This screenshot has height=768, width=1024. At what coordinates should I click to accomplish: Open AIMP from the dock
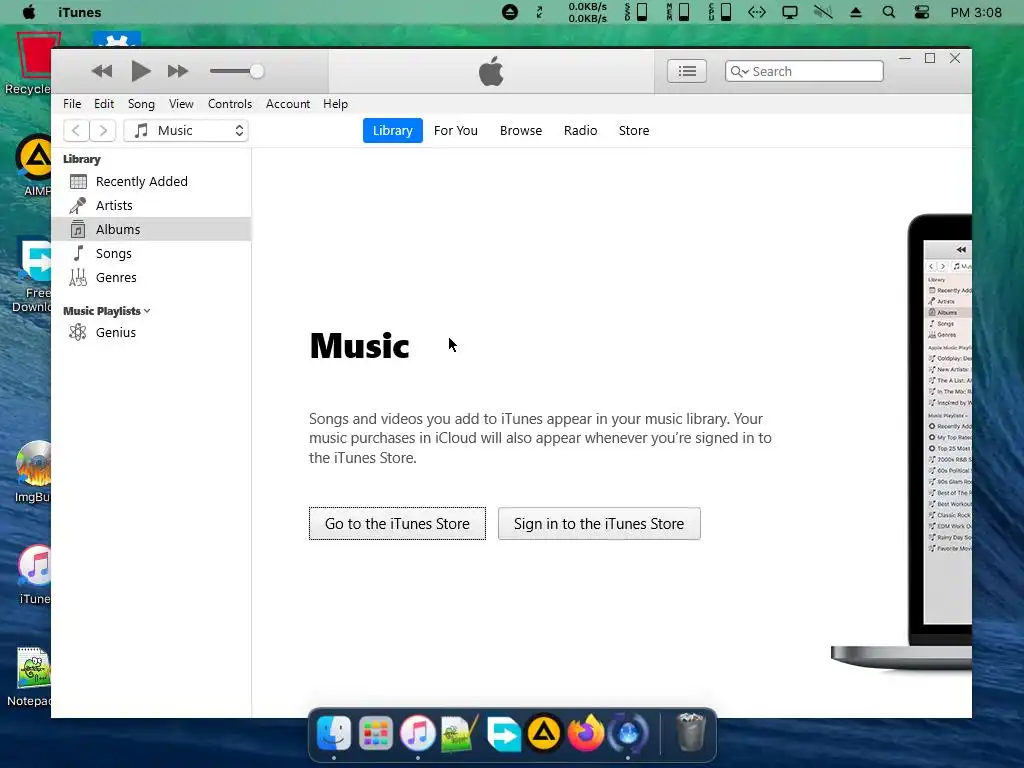pyautogui.click(x=544, y=733)
